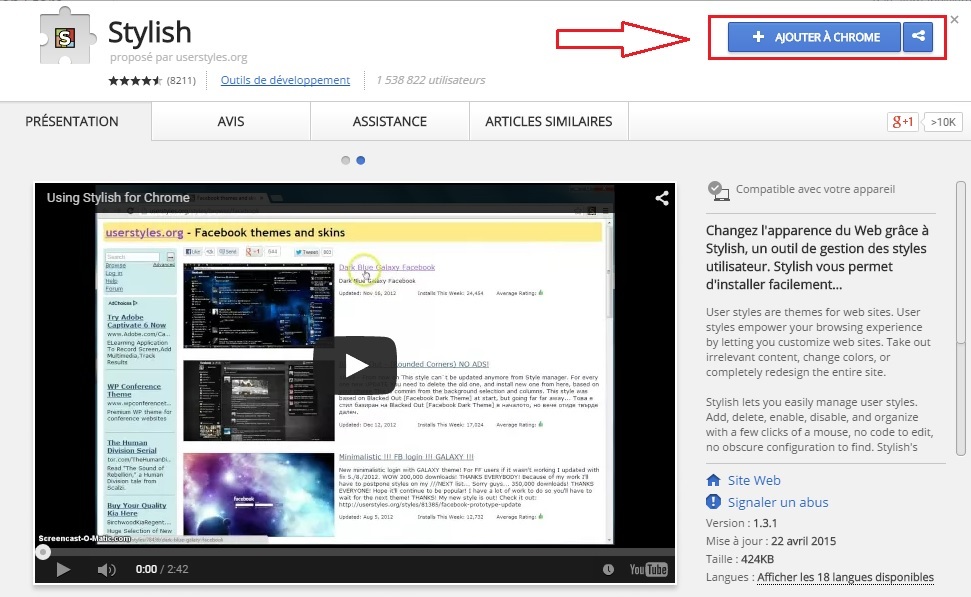The height and width of the screenshot is (597, 971).
Task: Click the blue share button beside Ajouter
Action: click(918, 37)
